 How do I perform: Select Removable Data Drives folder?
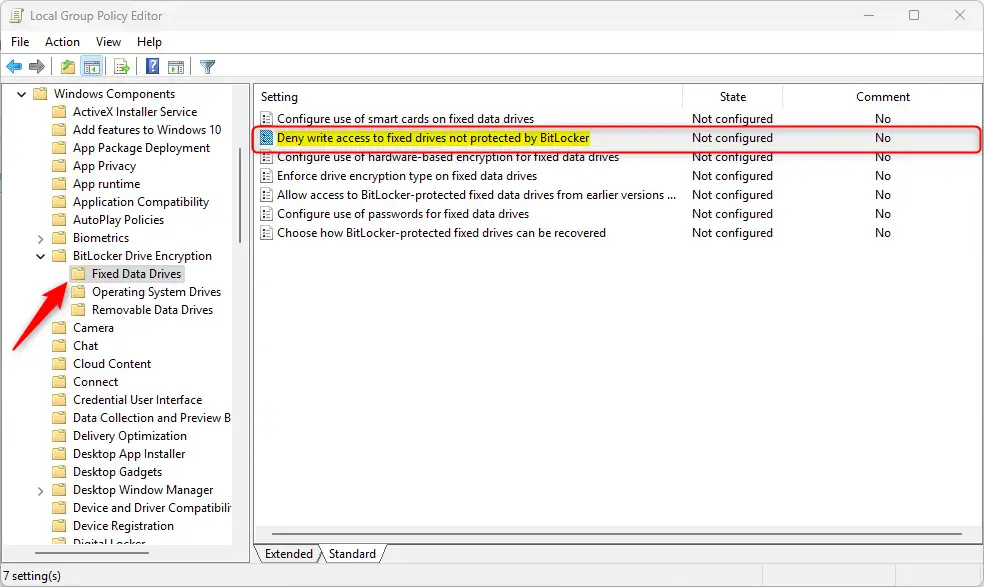[152, 310]
